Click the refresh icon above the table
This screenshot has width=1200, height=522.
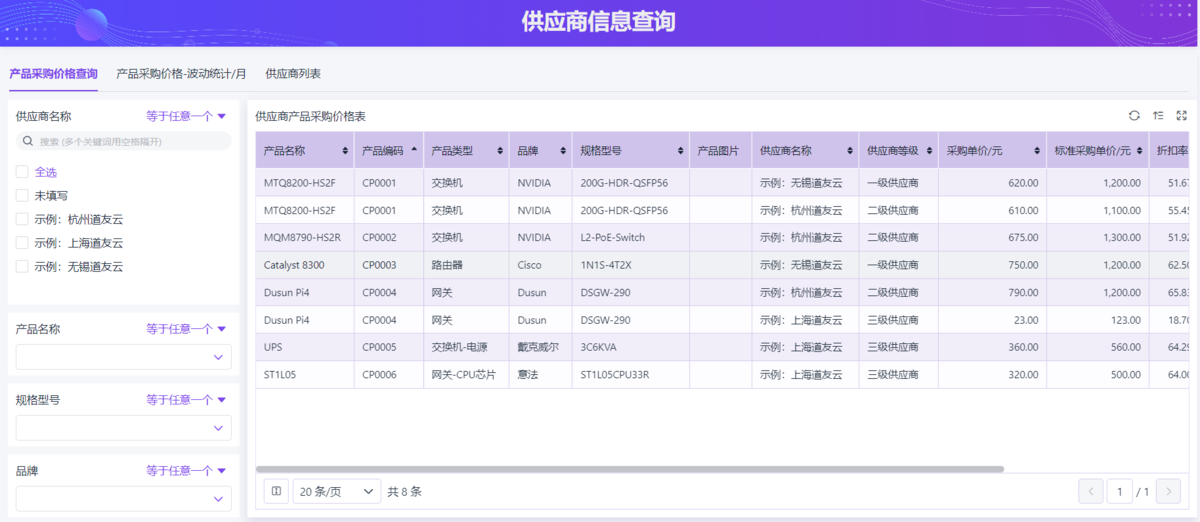tap(1134, 116)
